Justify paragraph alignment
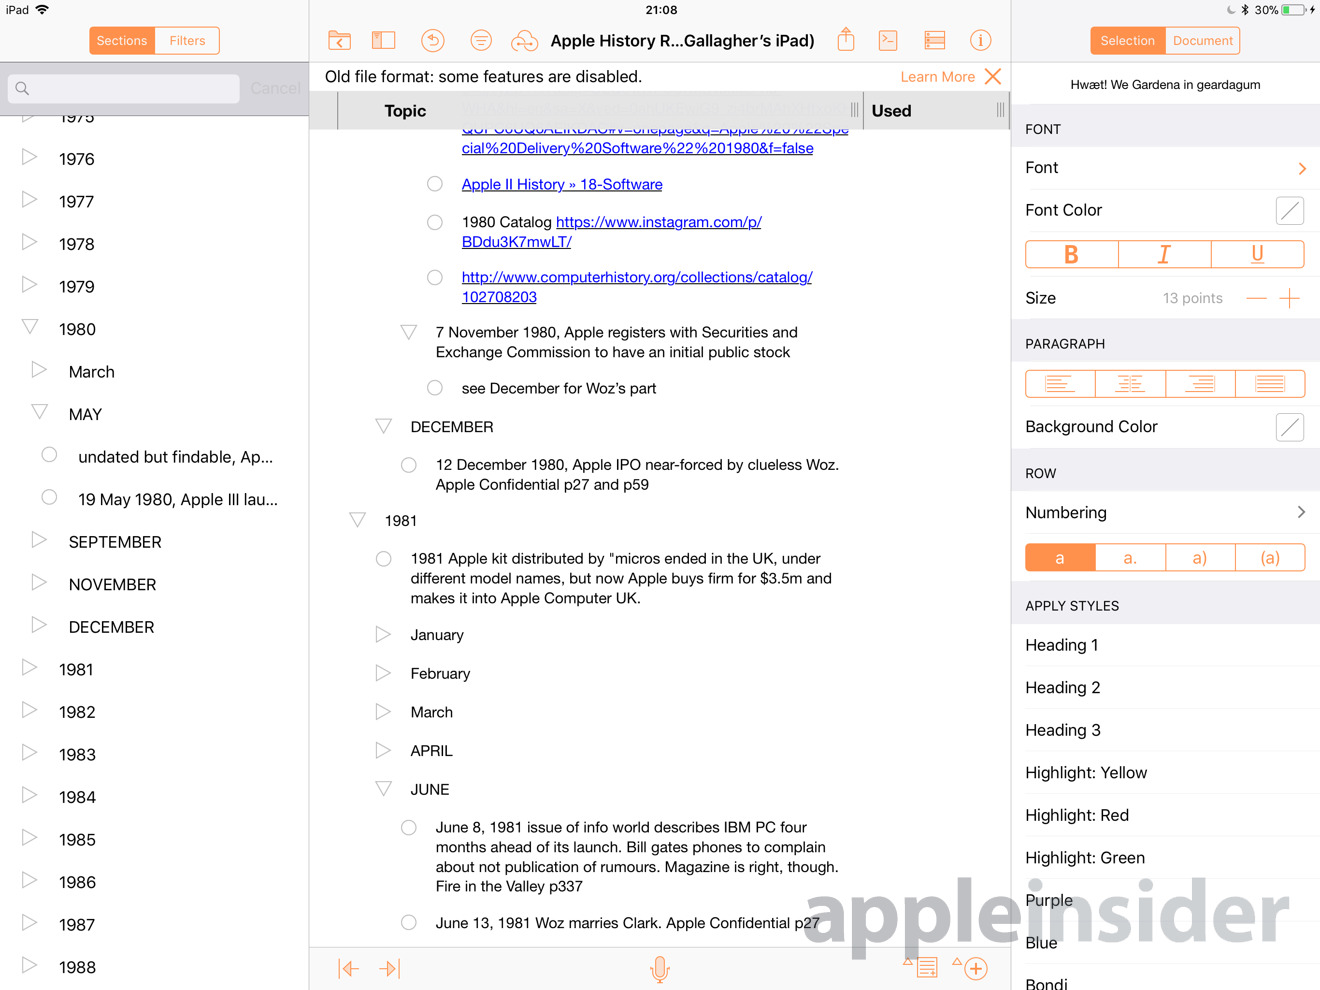 [1270, 384]
